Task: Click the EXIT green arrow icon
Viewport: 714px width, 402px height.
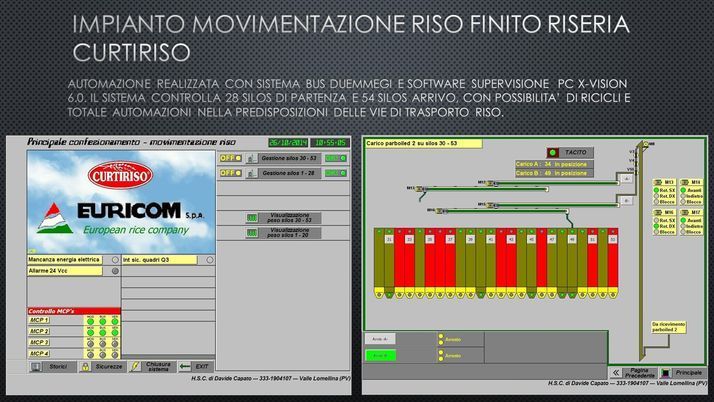Action: (x=184, y=366)
